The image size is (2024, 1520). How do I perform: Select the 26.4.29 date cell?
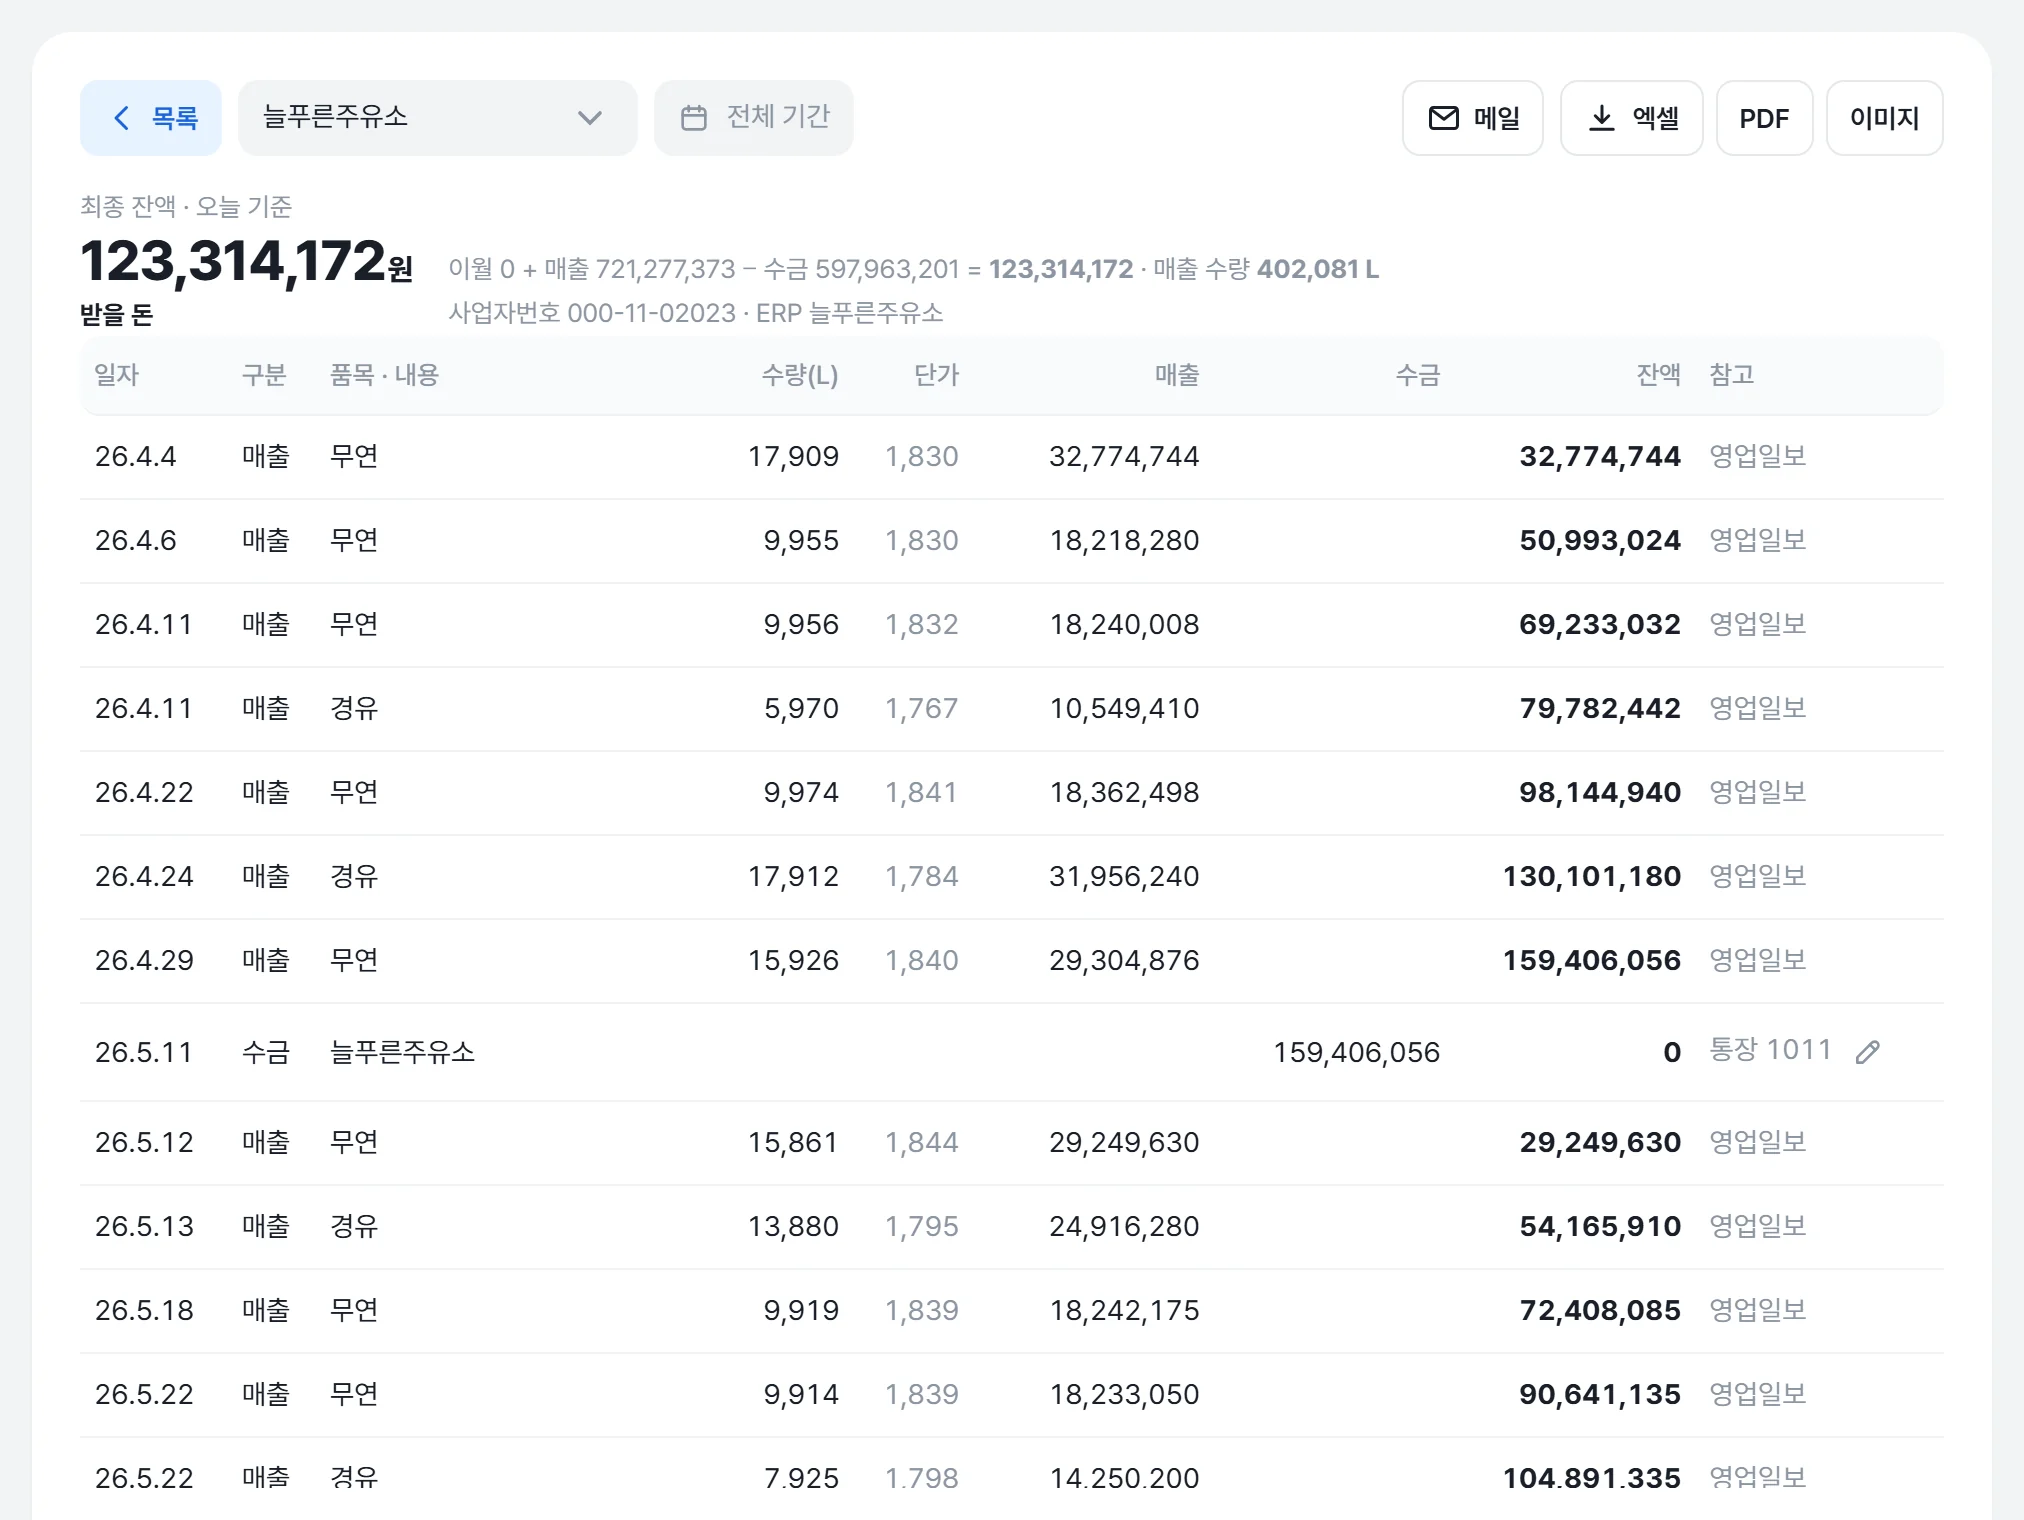point(144,961)
